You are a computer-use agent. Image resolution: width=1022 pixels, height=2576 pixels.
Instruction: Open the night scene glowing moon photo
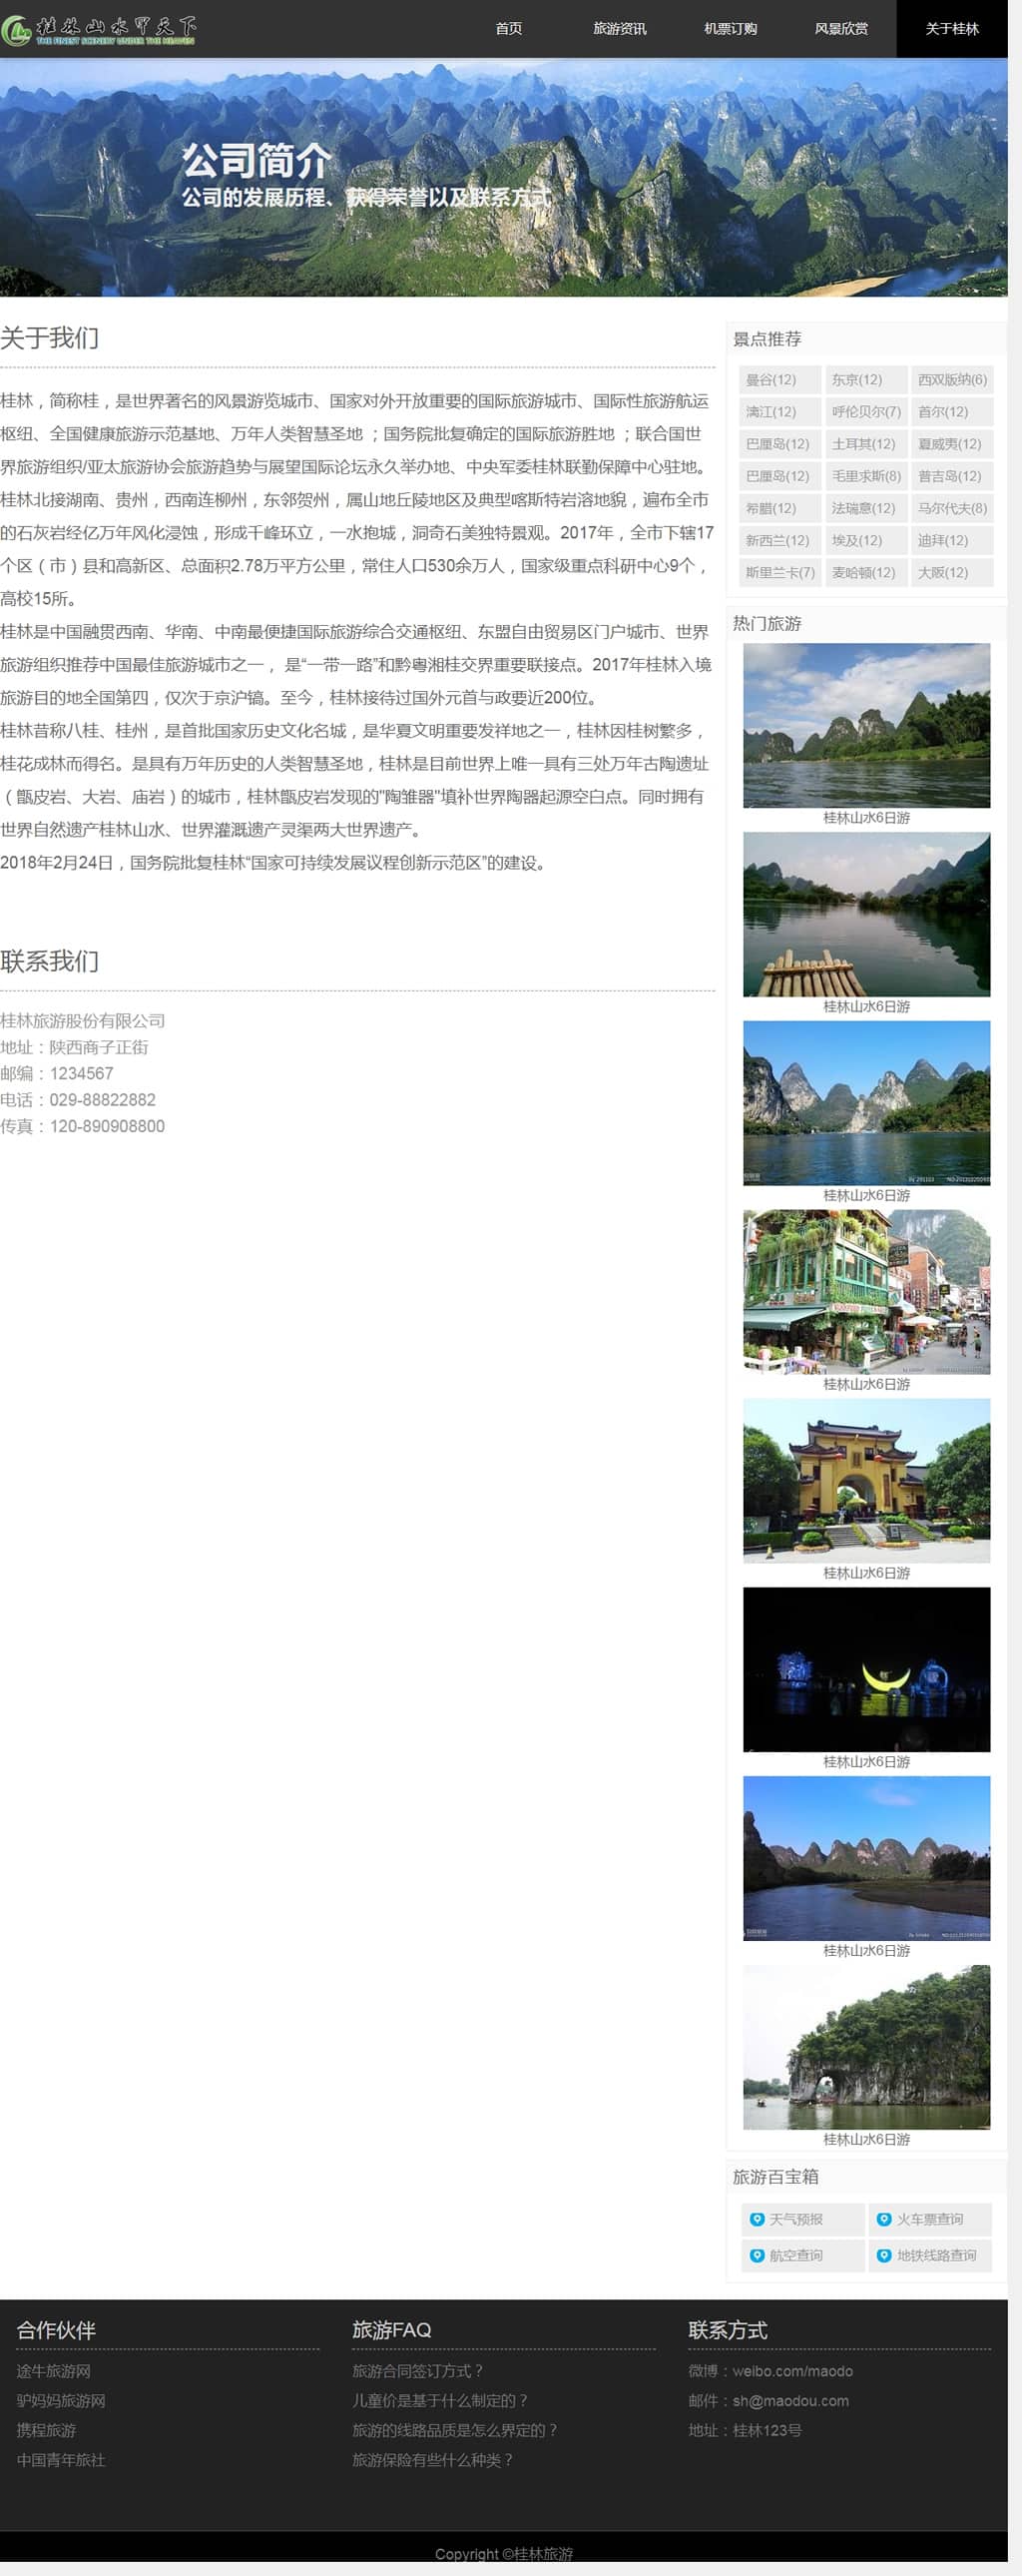click(866, 1669)
